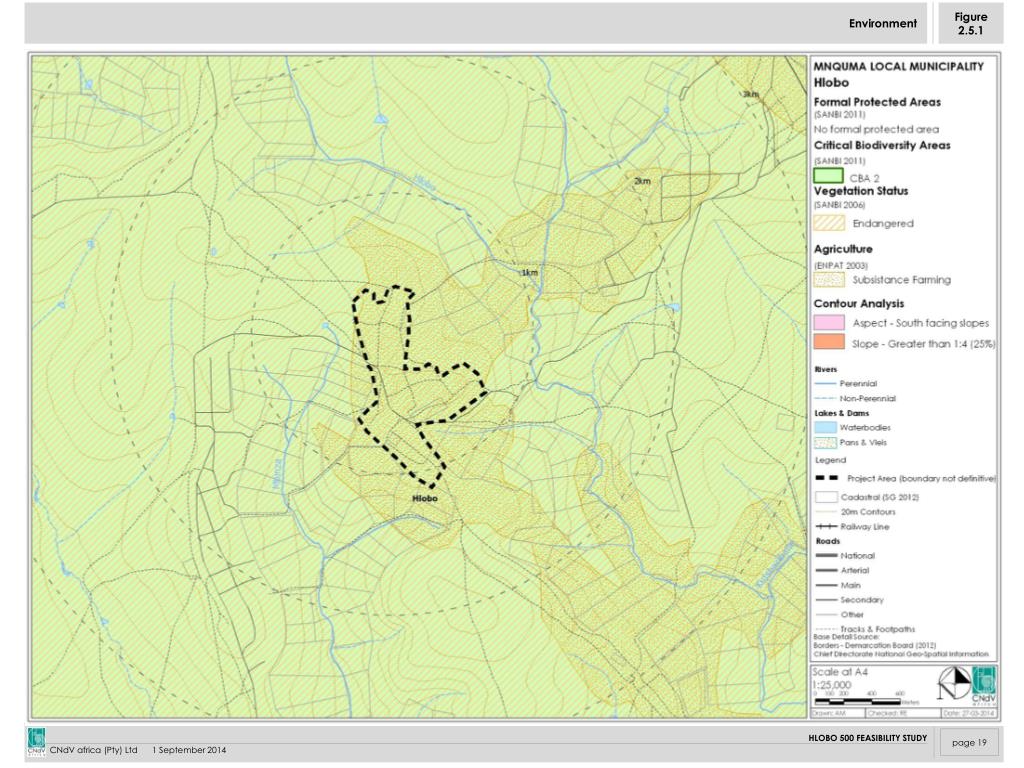Click the Roads legend heading
This screenshot has width=1024, height=768.
pos(828,541)
